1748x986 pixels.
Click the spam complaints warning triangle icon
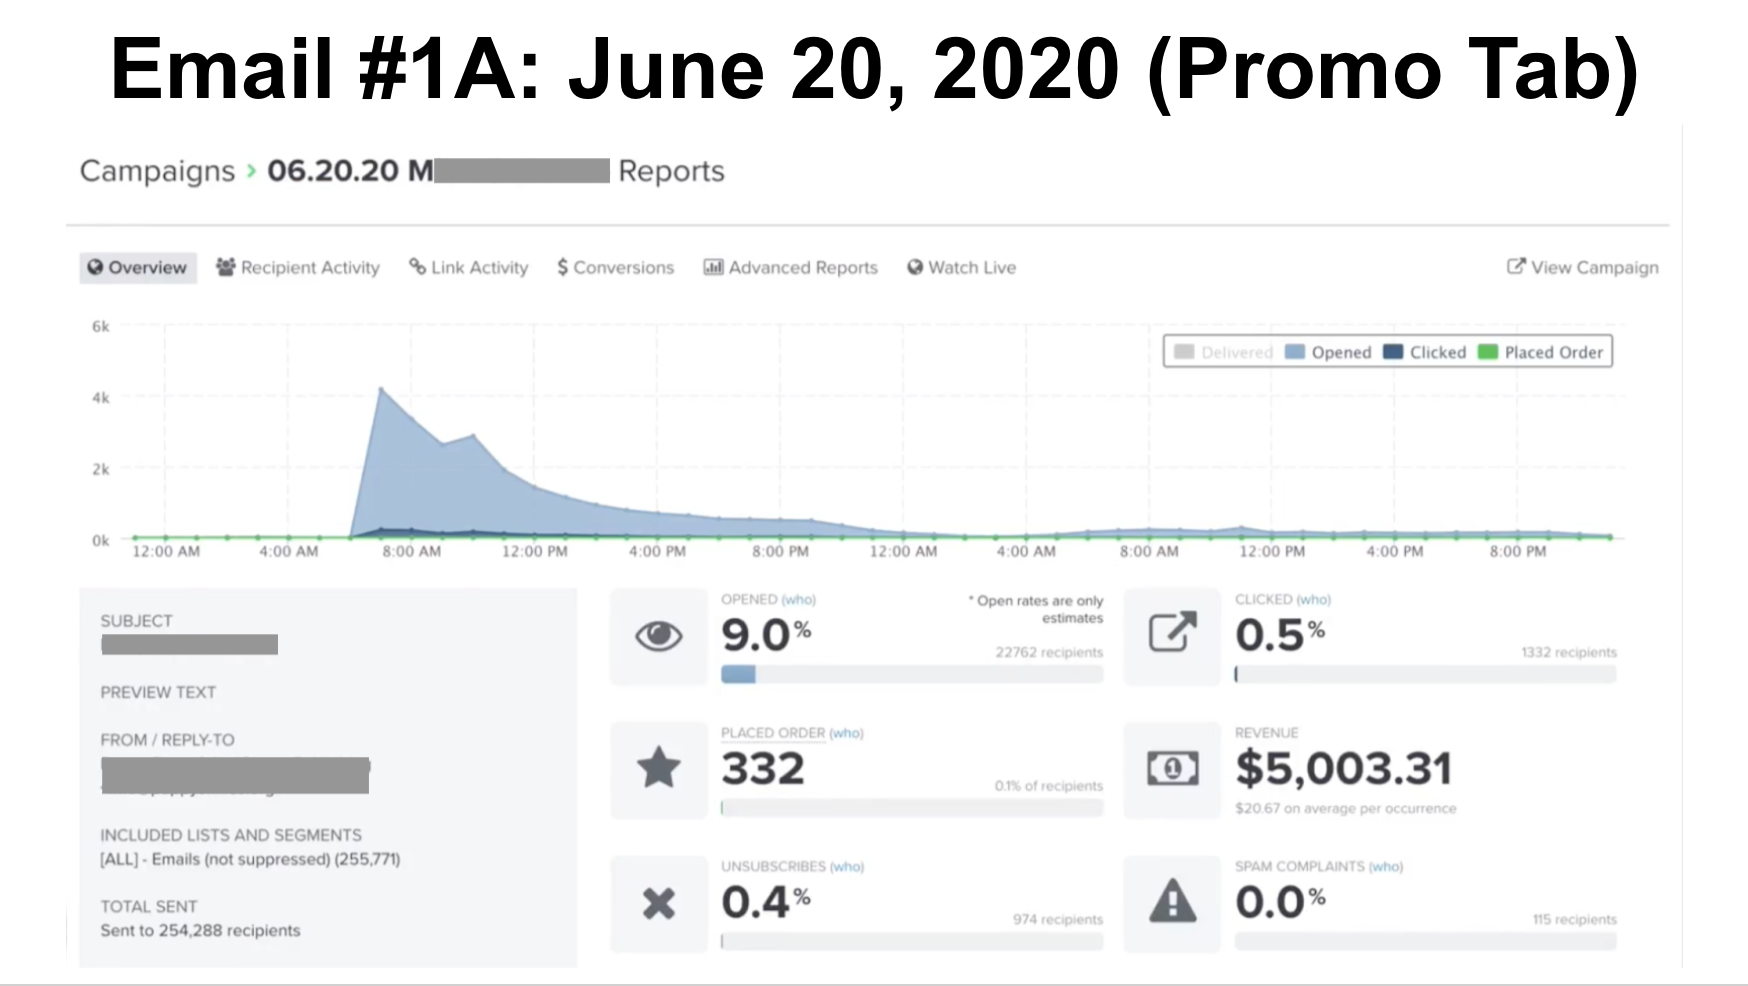(1172, 901)
